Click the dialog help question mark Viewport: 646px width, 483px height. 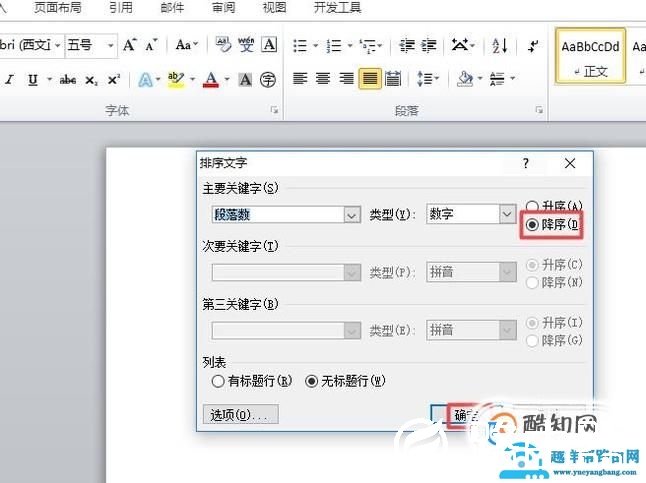(x=526, y=164)
